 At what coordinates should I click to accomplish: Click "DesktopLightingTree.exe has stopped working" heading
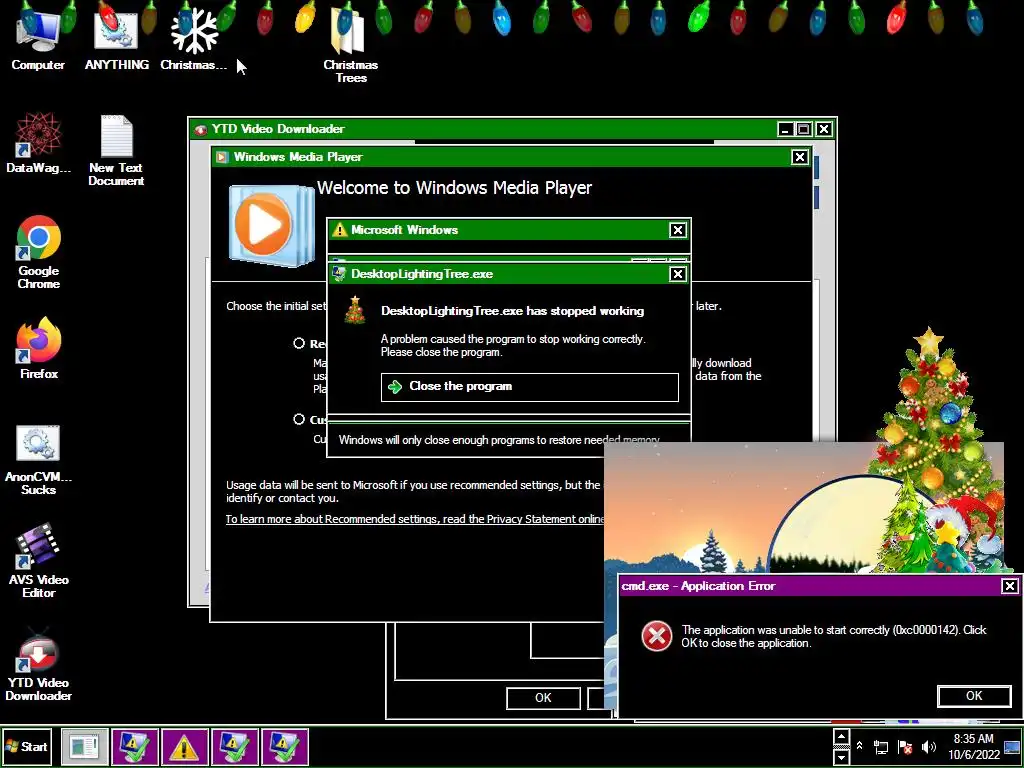click(x=513, y=311)
